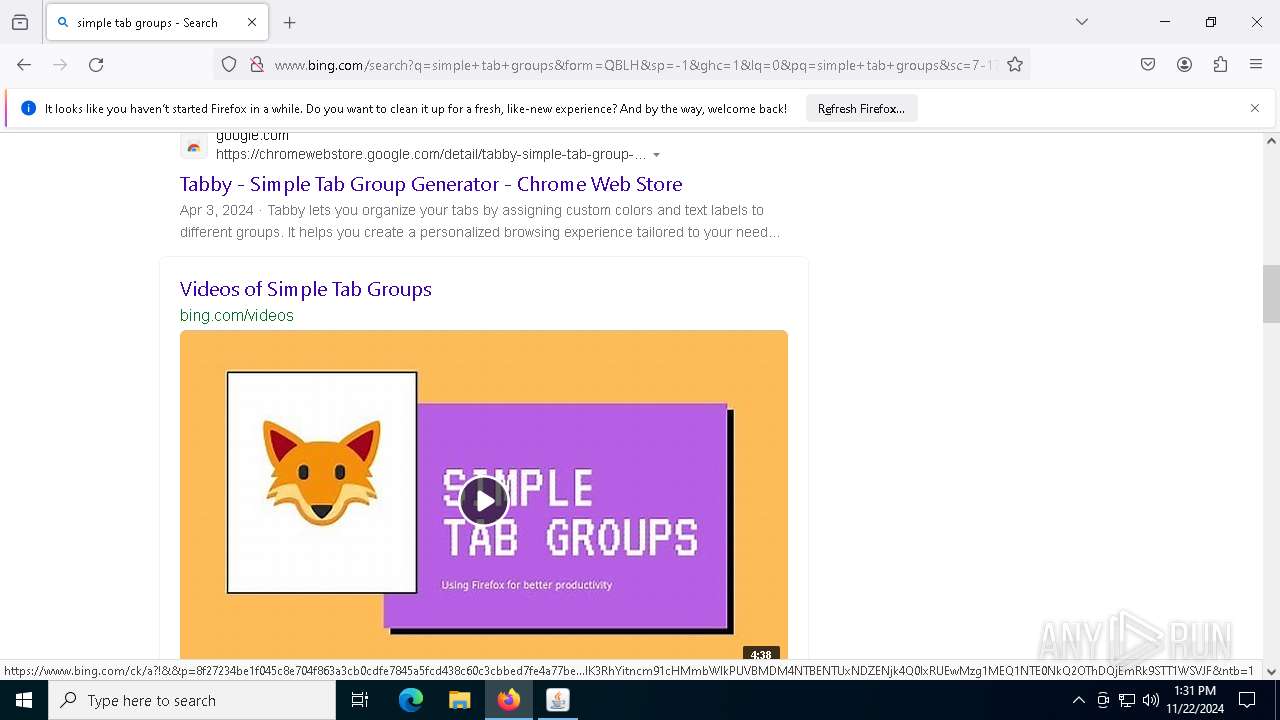Open Firefox application hamburger menu
Screen dimensions: 1280x720
tap(1256, 65)
